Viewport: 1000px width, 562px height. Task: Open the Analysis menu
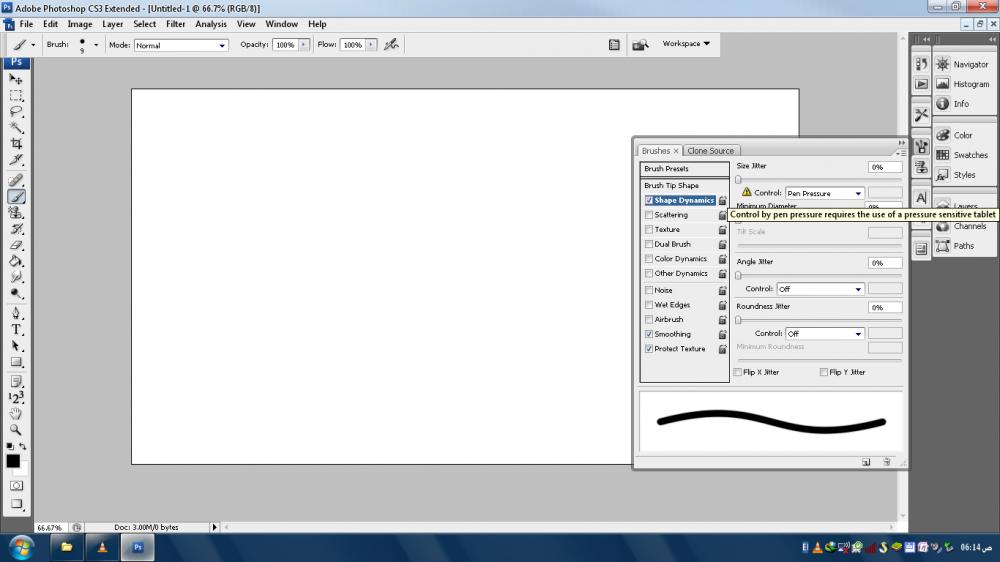[x=210, y=24]
